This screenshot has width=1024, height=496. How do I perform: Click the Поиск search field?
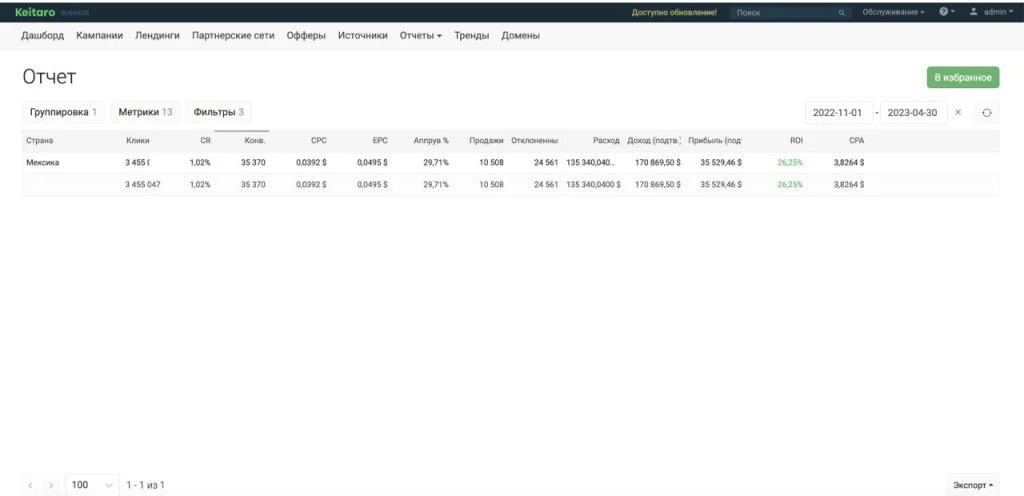(783, 12)
